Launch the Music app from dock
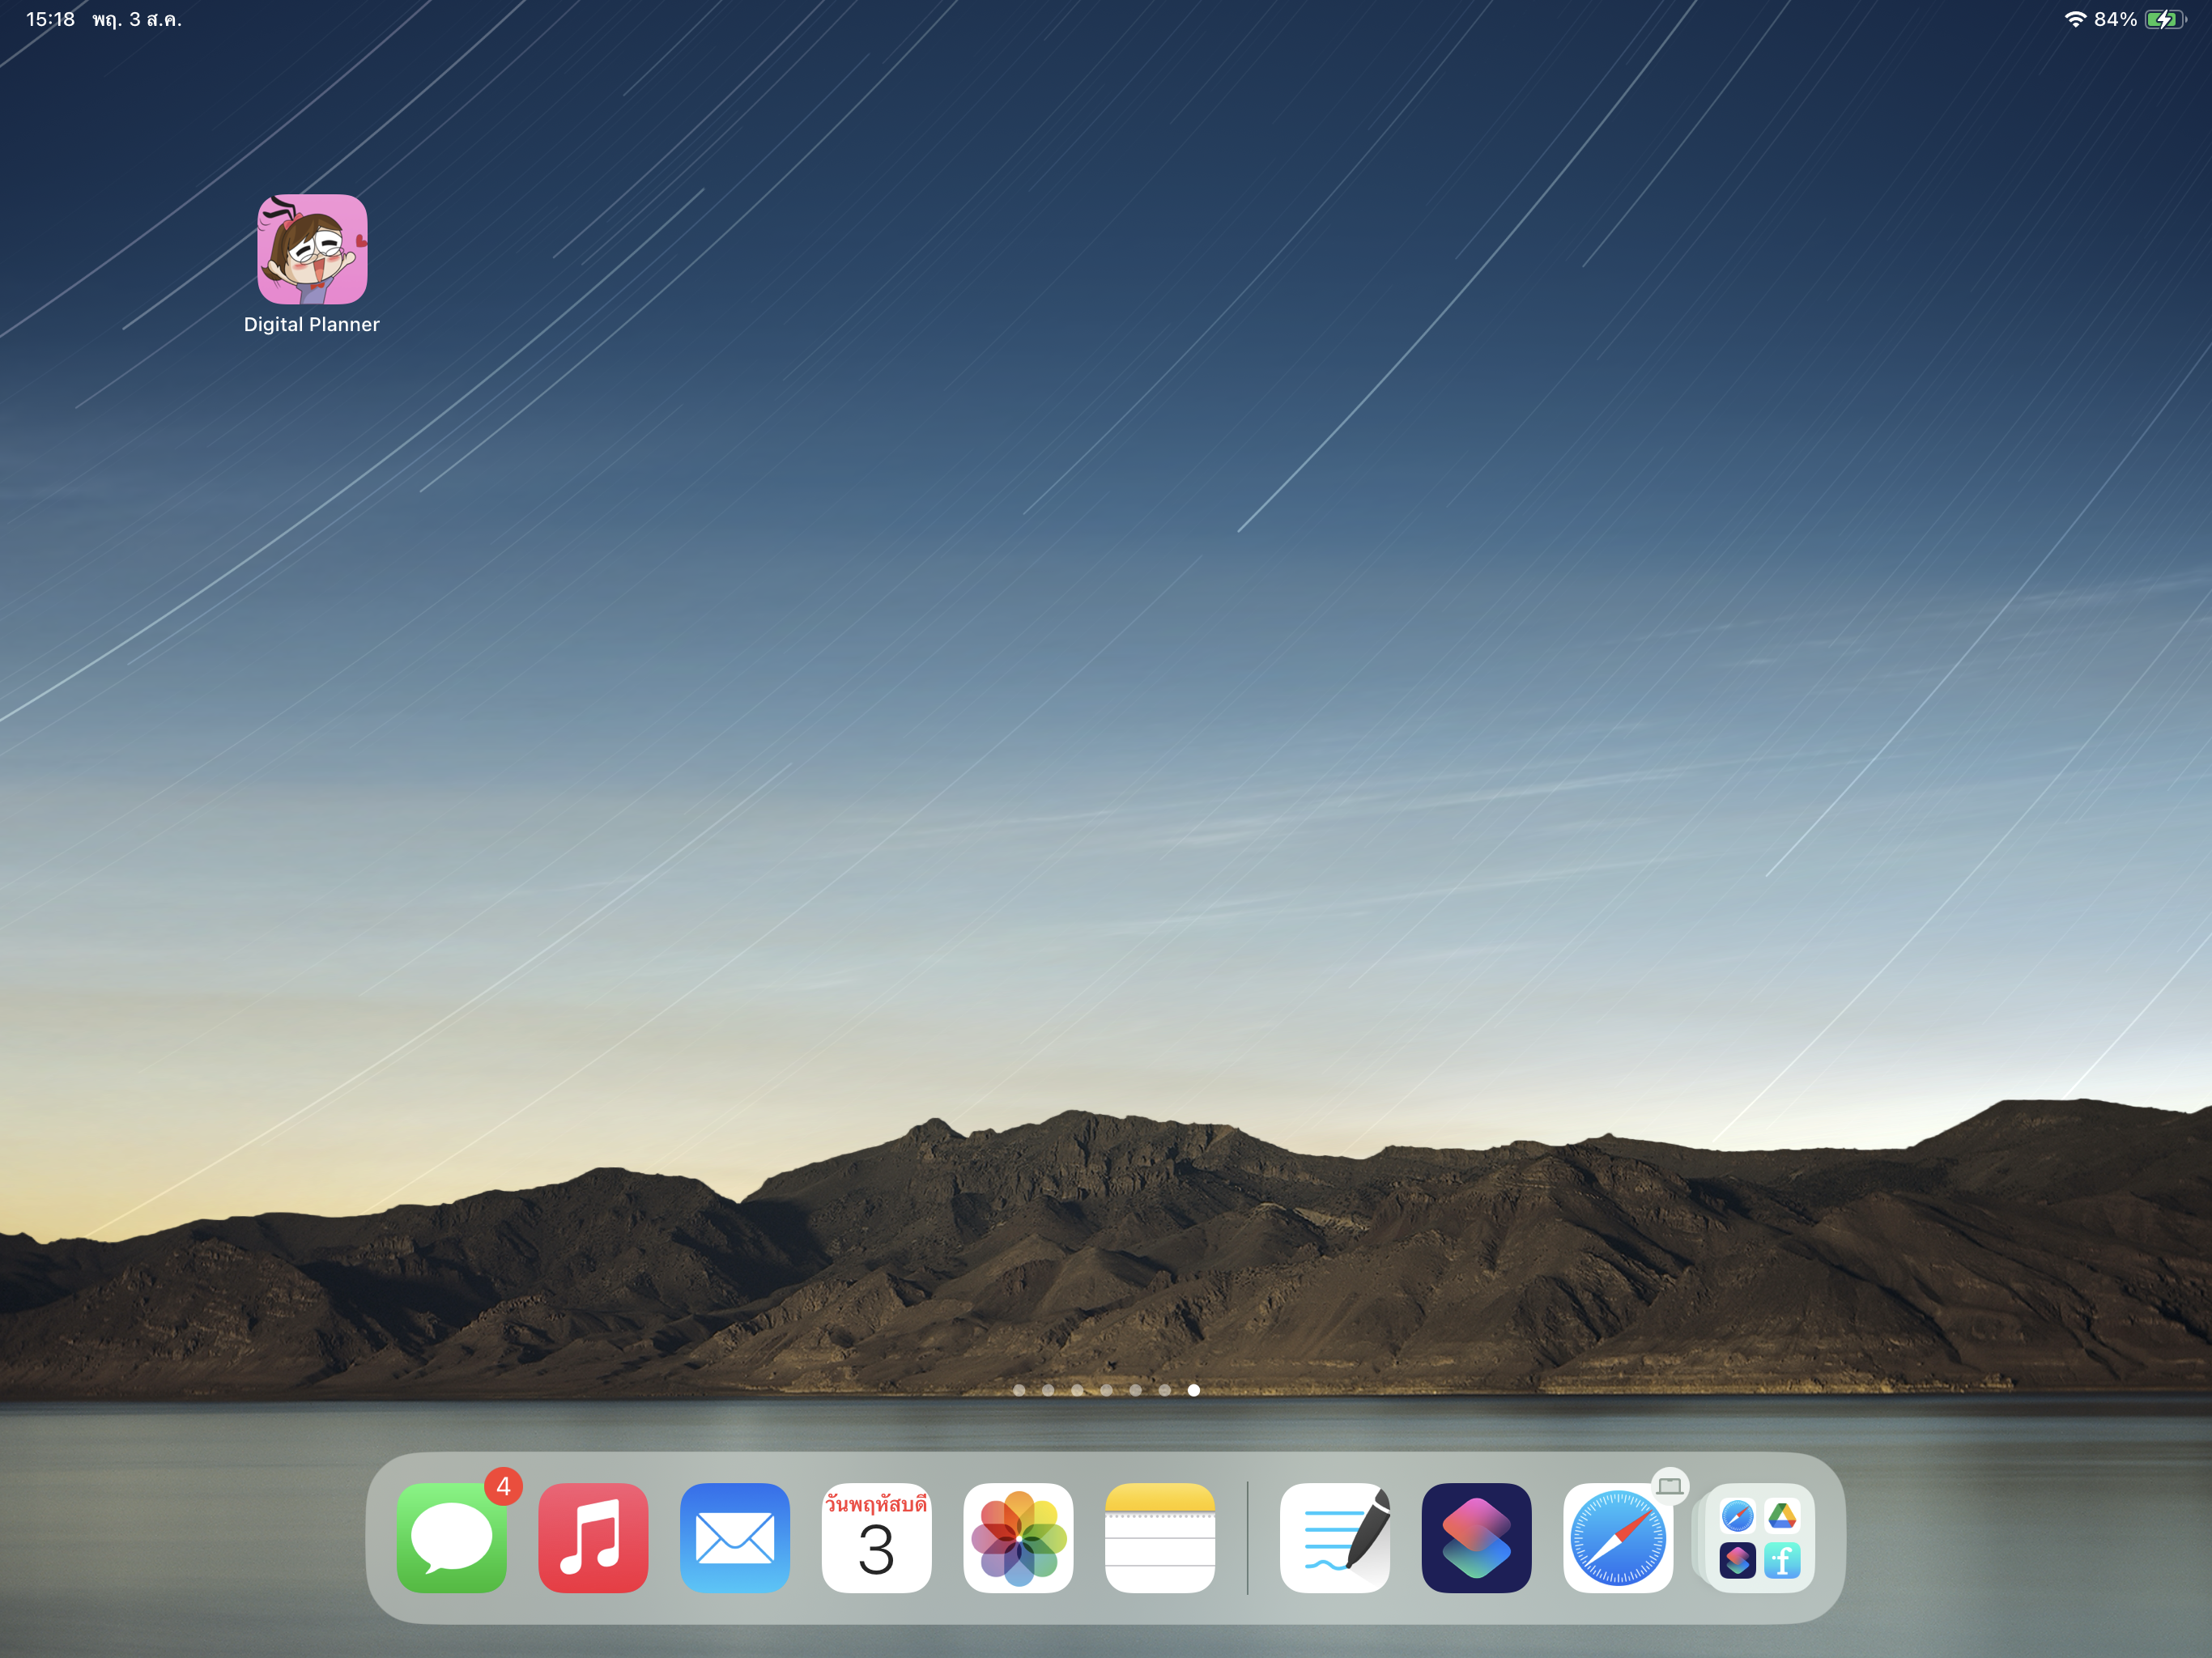2212x1658 pixels. [x=593, y=1537]
